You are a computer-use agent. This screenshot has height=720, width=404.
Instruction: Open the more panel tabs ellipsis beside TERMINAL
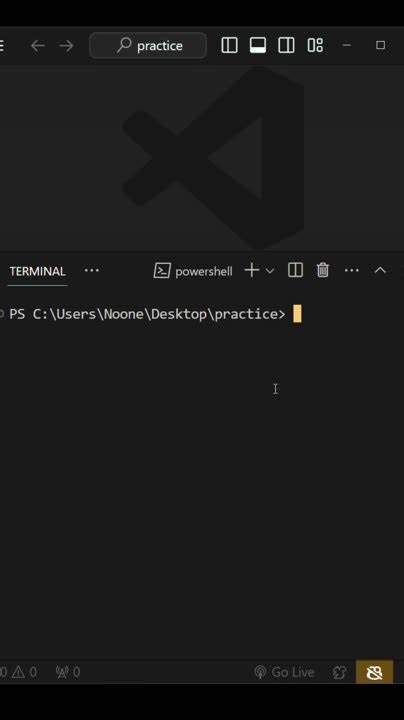92,270
